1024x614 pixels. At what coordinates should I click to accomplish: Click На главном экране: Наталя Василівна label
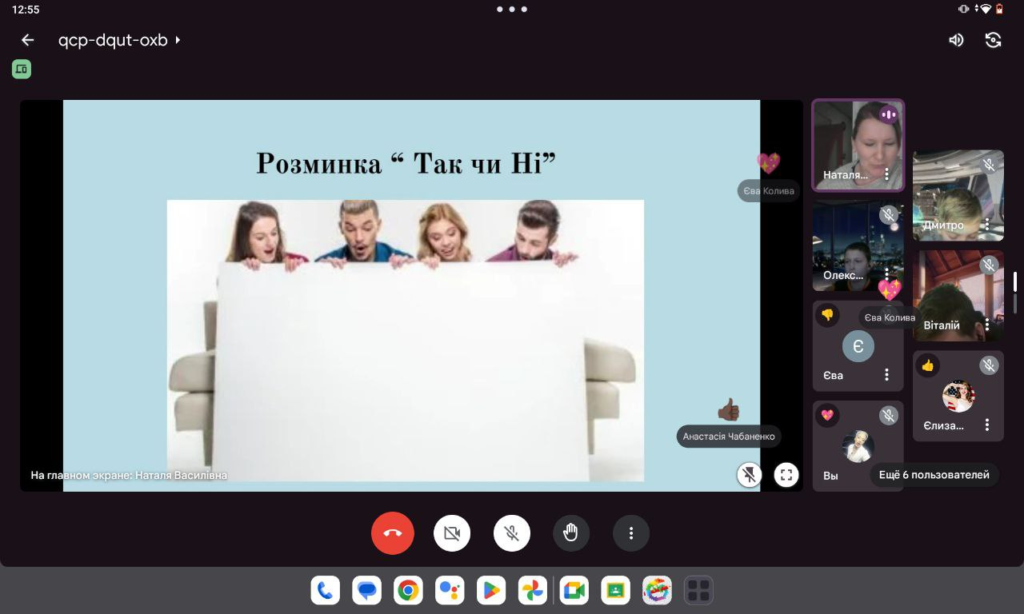point(129,475)
